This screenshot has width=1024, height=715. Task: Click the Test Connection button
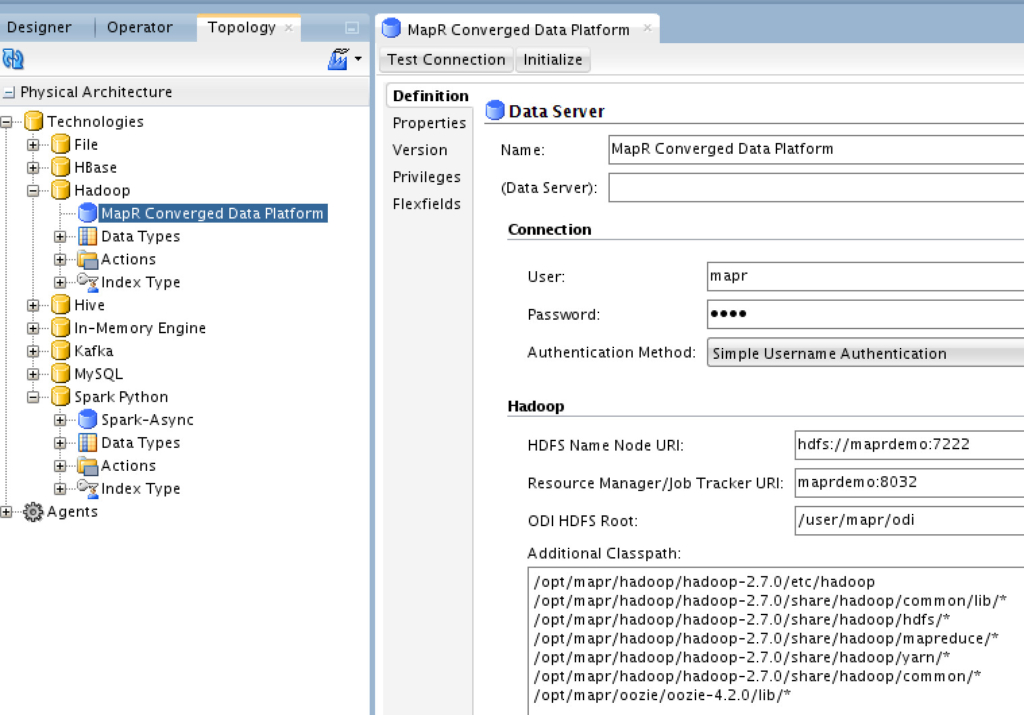(x=446, y=59)
